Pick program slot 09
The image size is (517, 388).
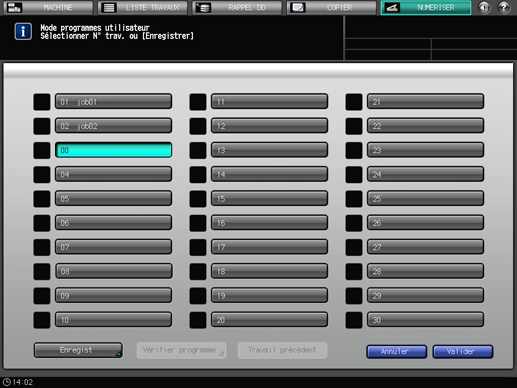tap(113, 295)
